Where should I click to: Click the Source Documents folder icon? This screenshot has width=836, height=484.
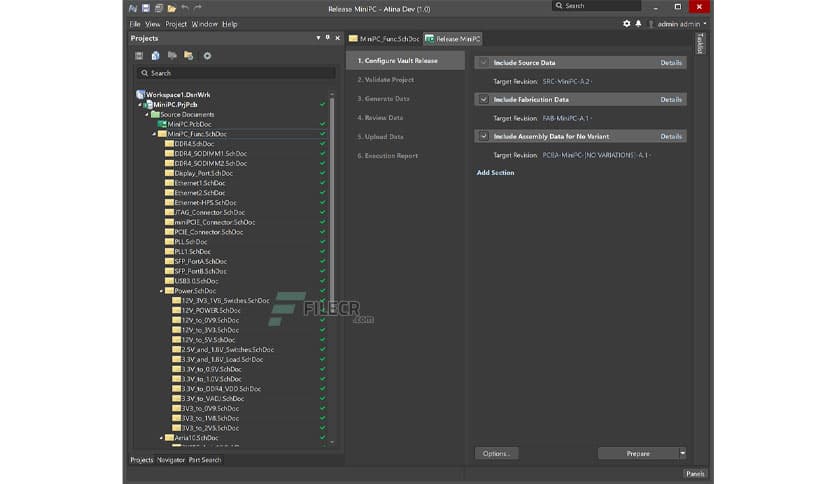coord(155,114)
